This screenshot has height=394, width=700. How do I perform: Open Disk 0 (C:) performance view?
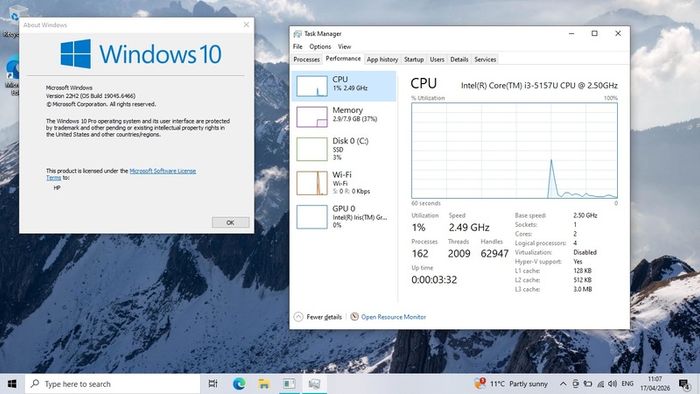(x=344, y=149)
